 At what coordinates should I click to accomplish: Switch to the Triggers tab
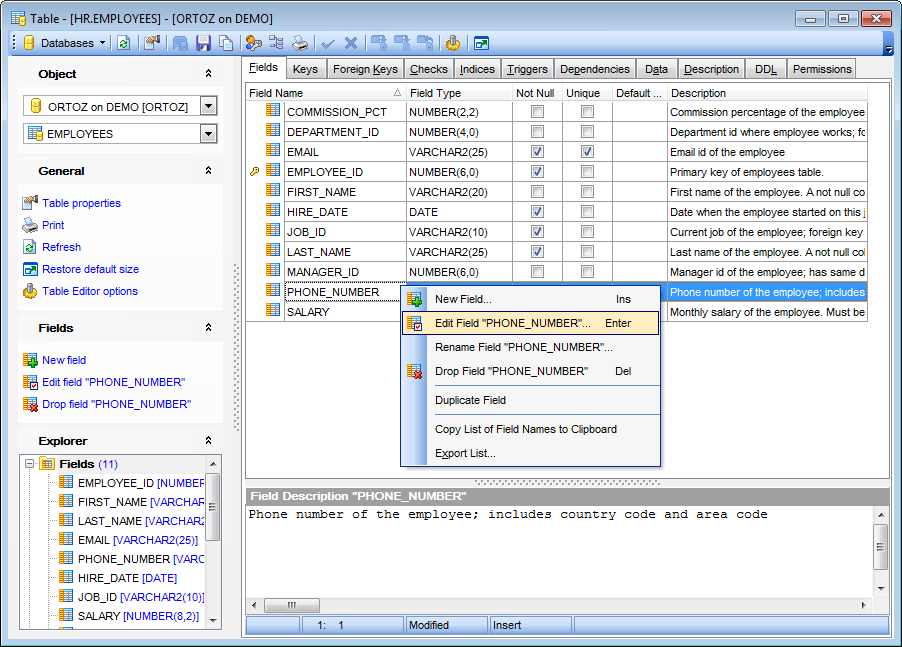(x=526, y=69)
